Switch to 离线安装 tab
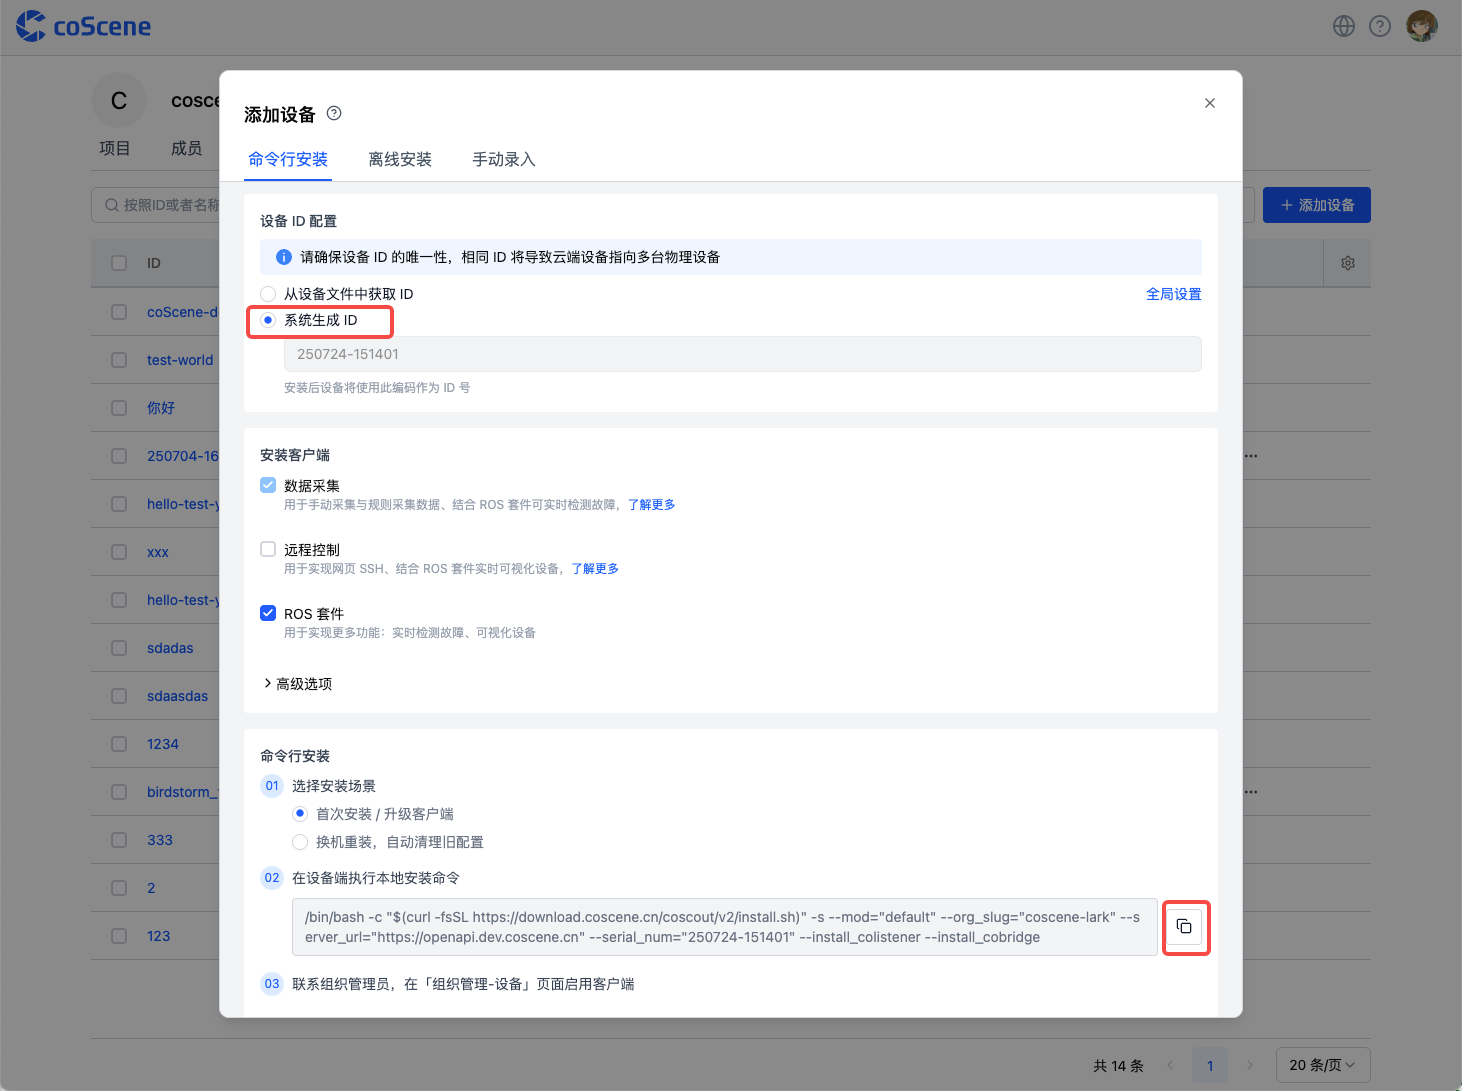 (x=400, y=160)
